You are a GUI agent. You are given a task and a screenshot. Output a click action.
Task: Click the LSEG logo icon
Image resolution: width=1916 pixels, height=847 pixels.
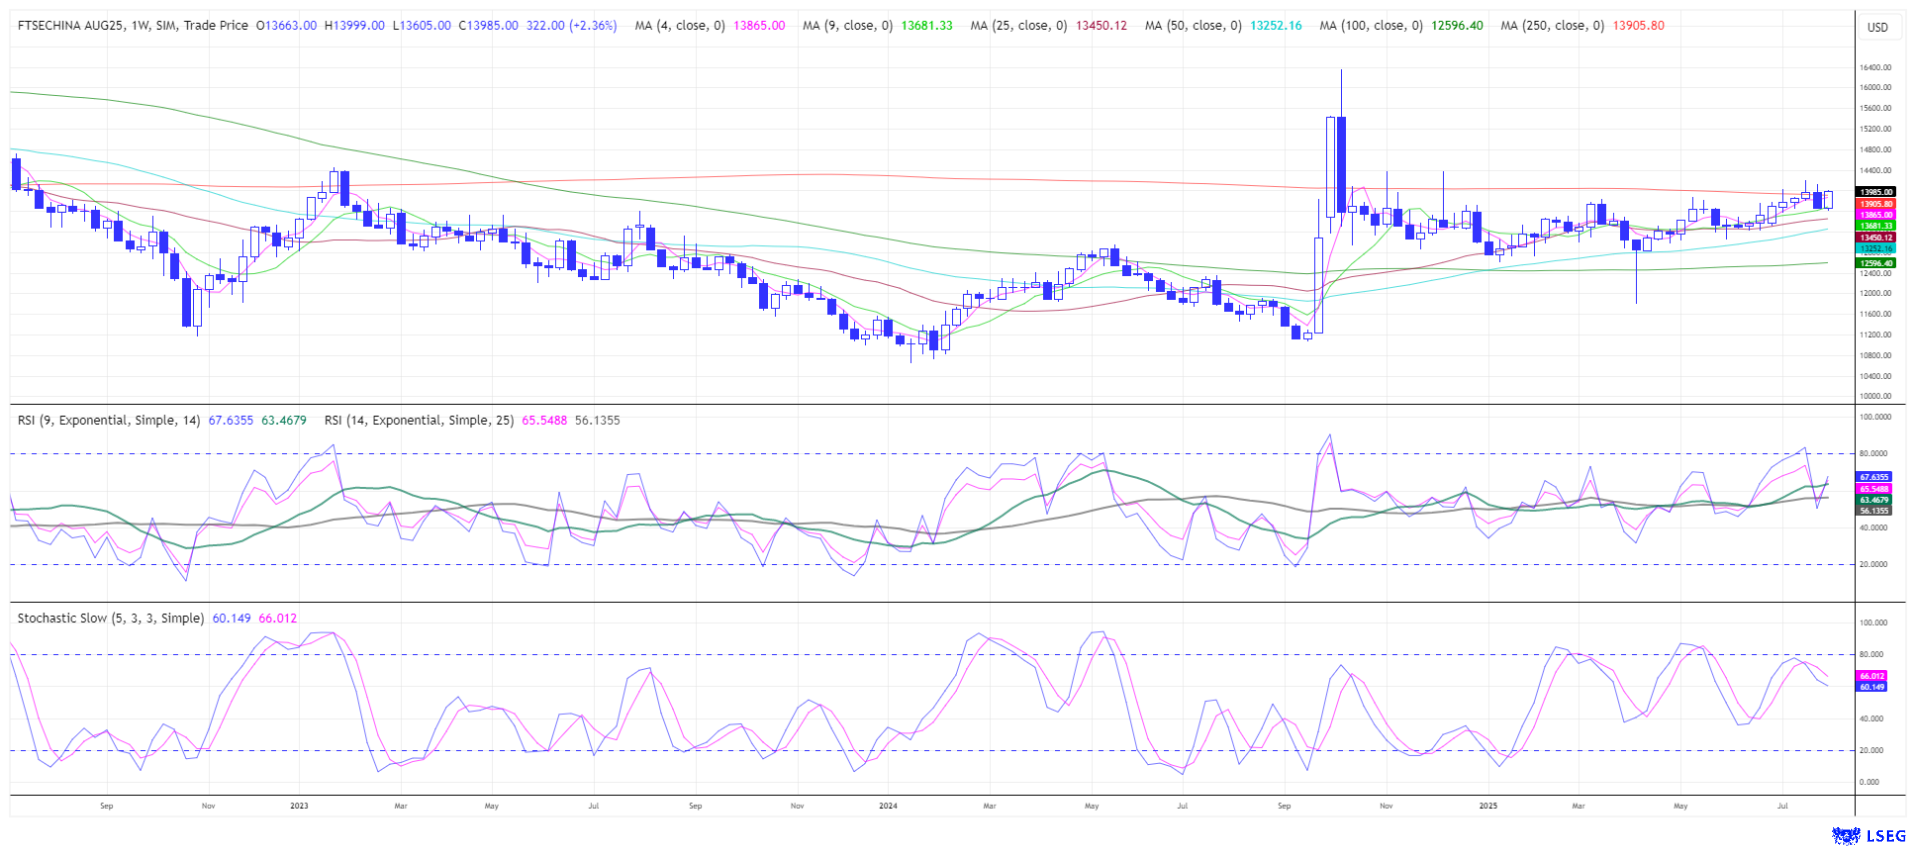[1845, 834]
